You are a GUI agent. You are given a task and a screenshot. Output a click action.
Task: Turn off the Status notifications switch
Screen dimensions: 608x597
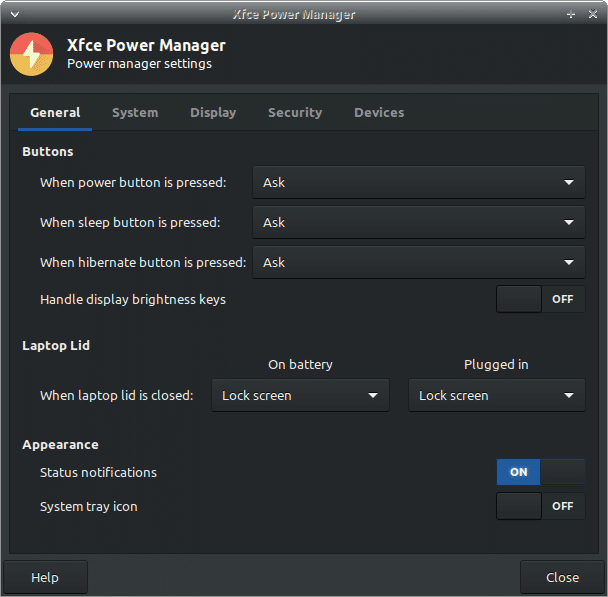pyautogui.click(x=541, y=472)
